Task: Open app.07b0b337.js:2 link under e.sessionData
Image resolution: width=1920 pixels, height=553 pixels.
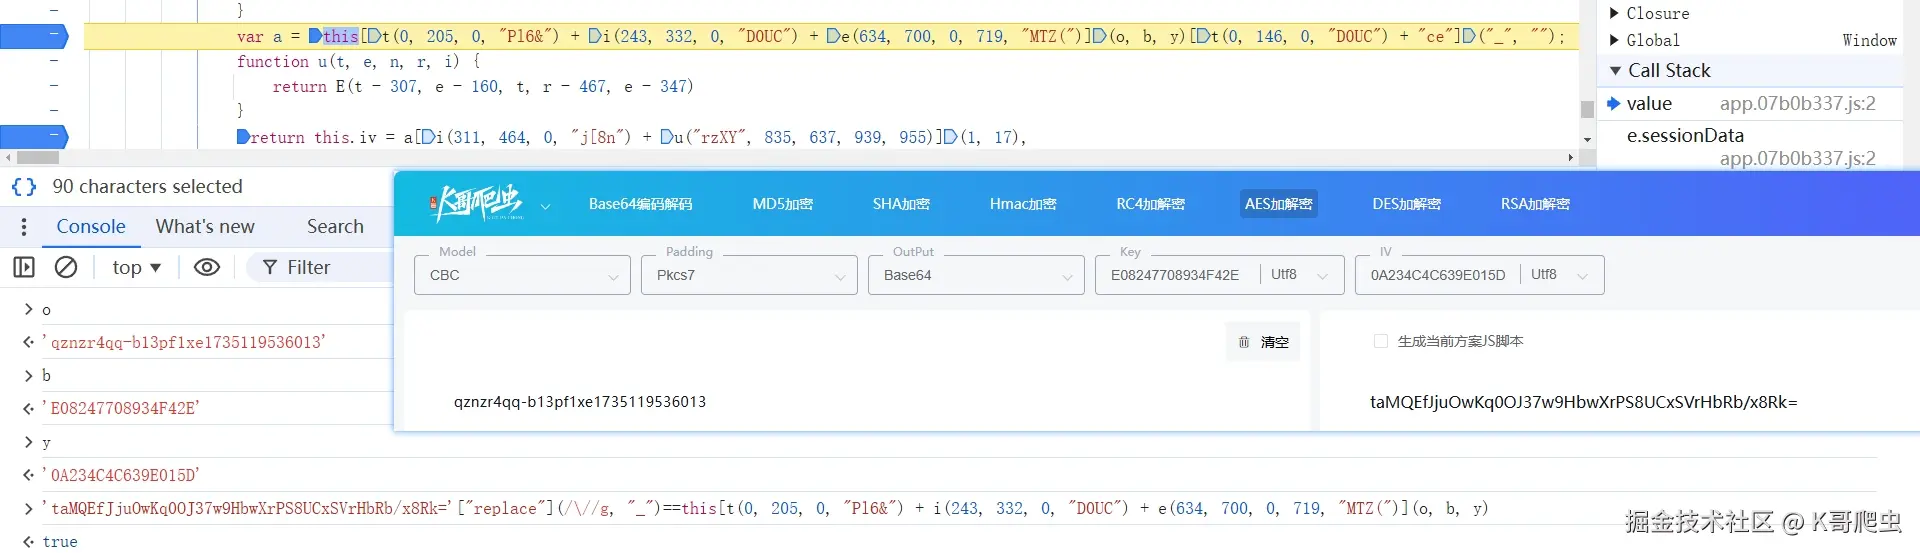Action: 1797,159
